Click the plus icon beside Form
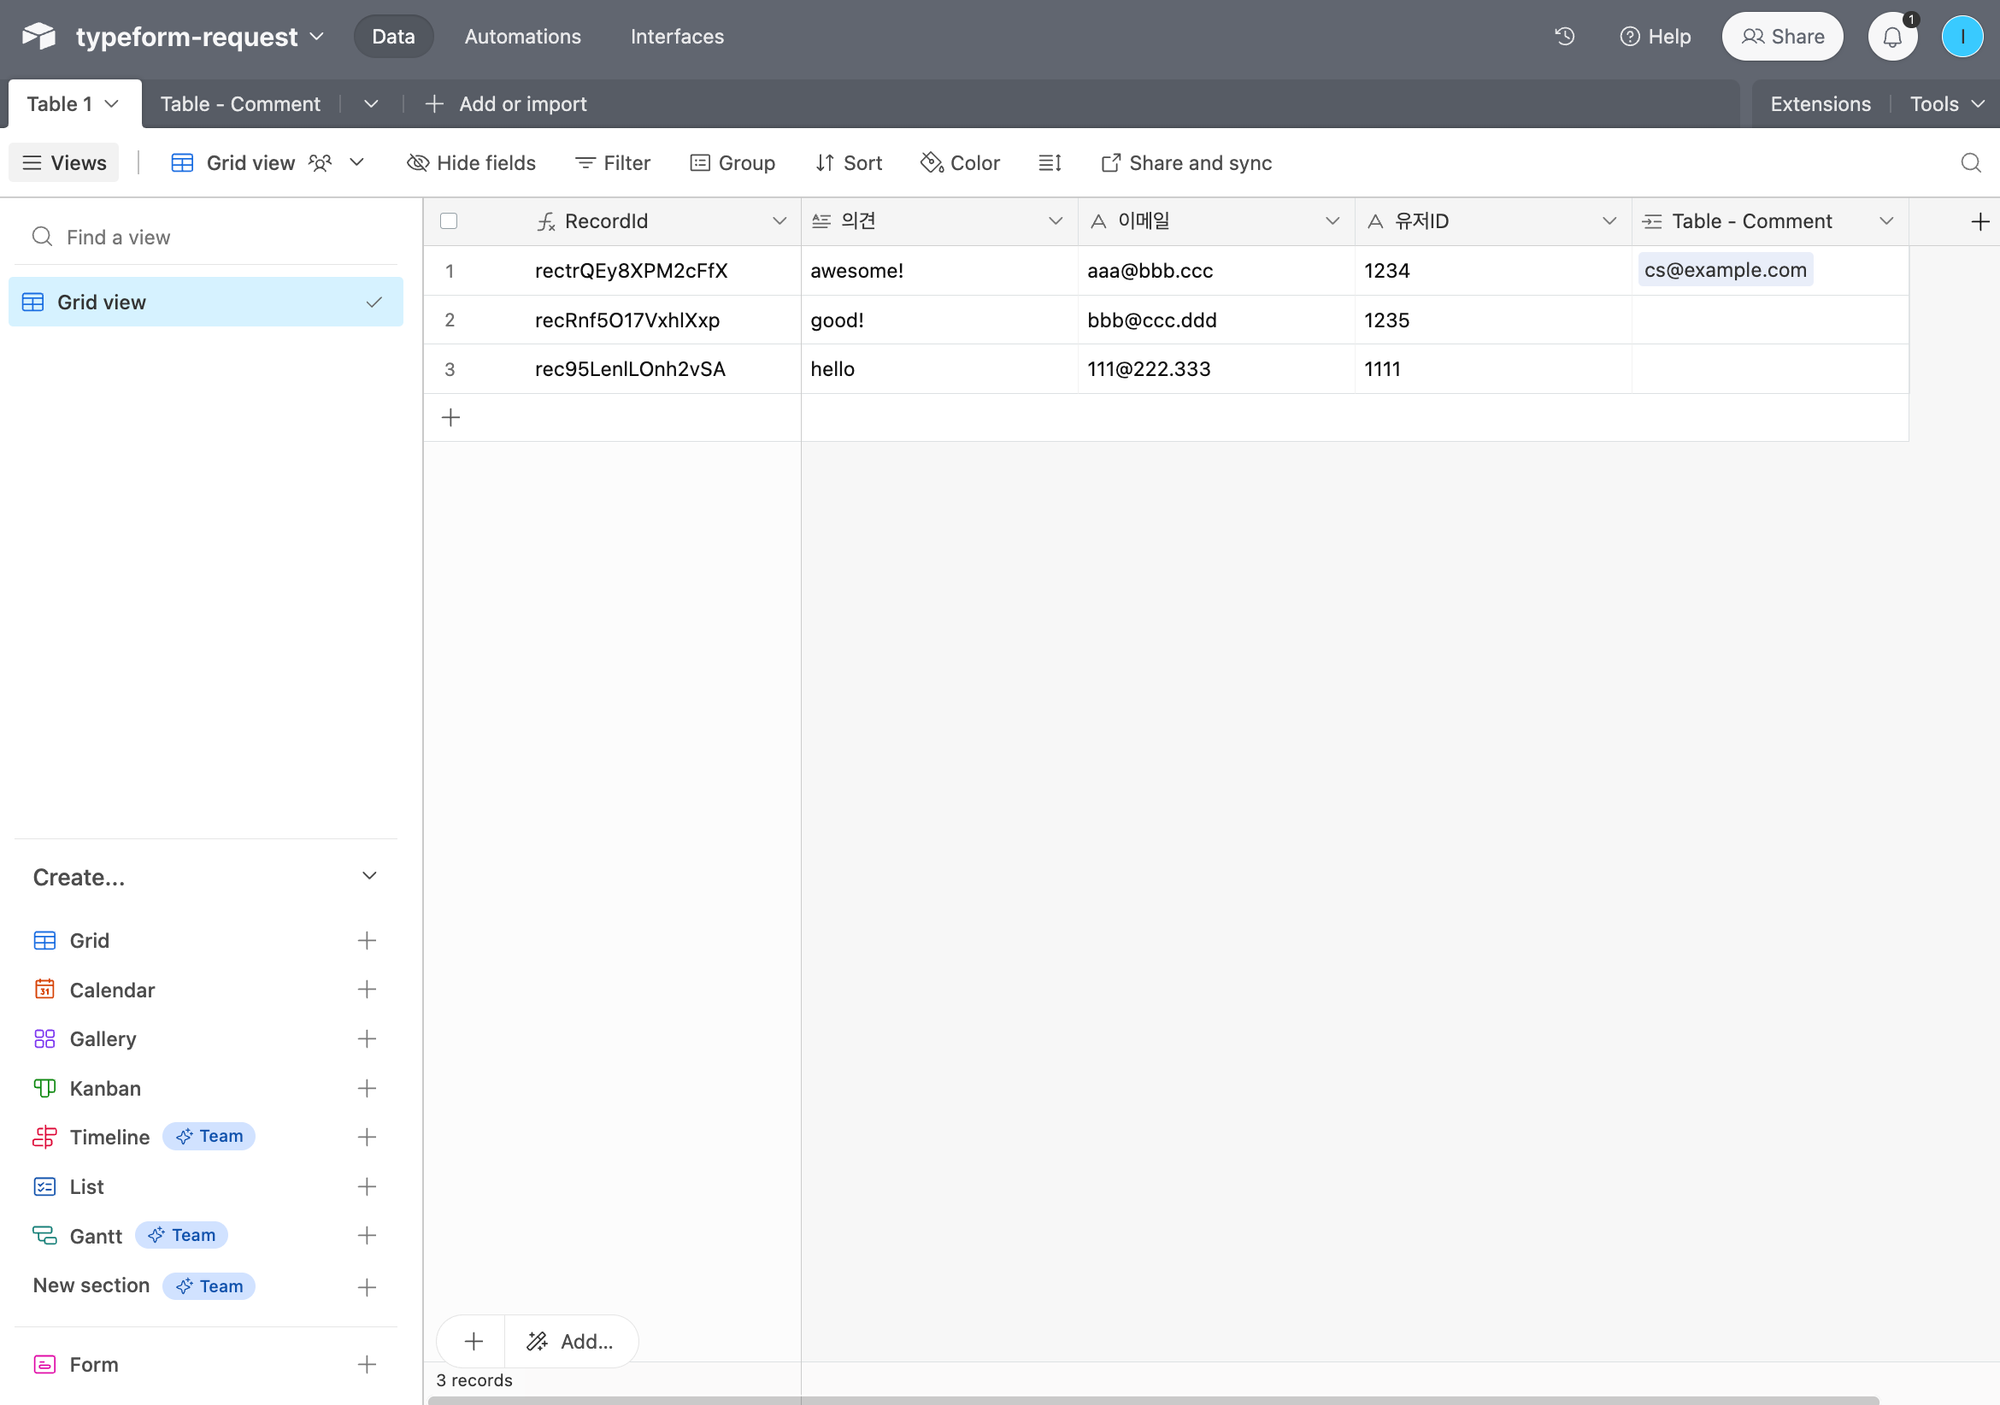 [367, 1365]
